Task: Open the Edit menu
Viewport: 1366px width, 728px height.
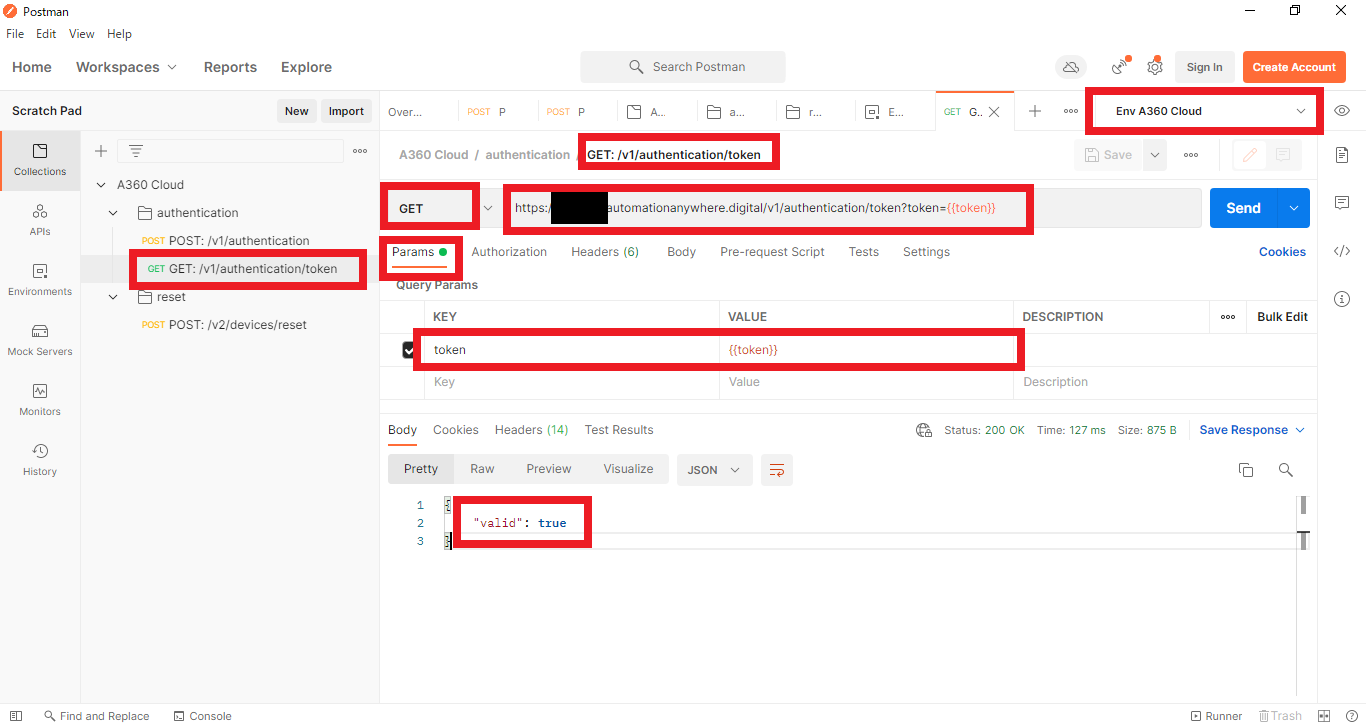Action: (x=46, y=34)
